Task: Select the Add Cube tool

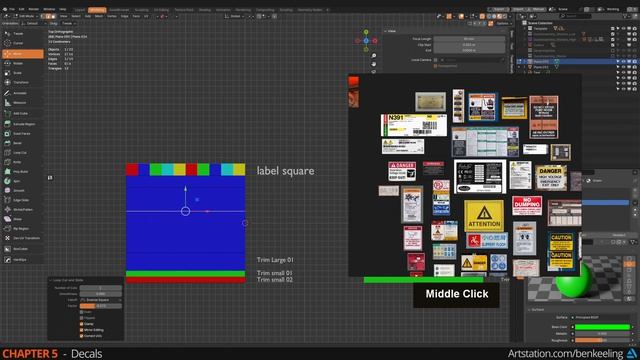Action: 22,113
